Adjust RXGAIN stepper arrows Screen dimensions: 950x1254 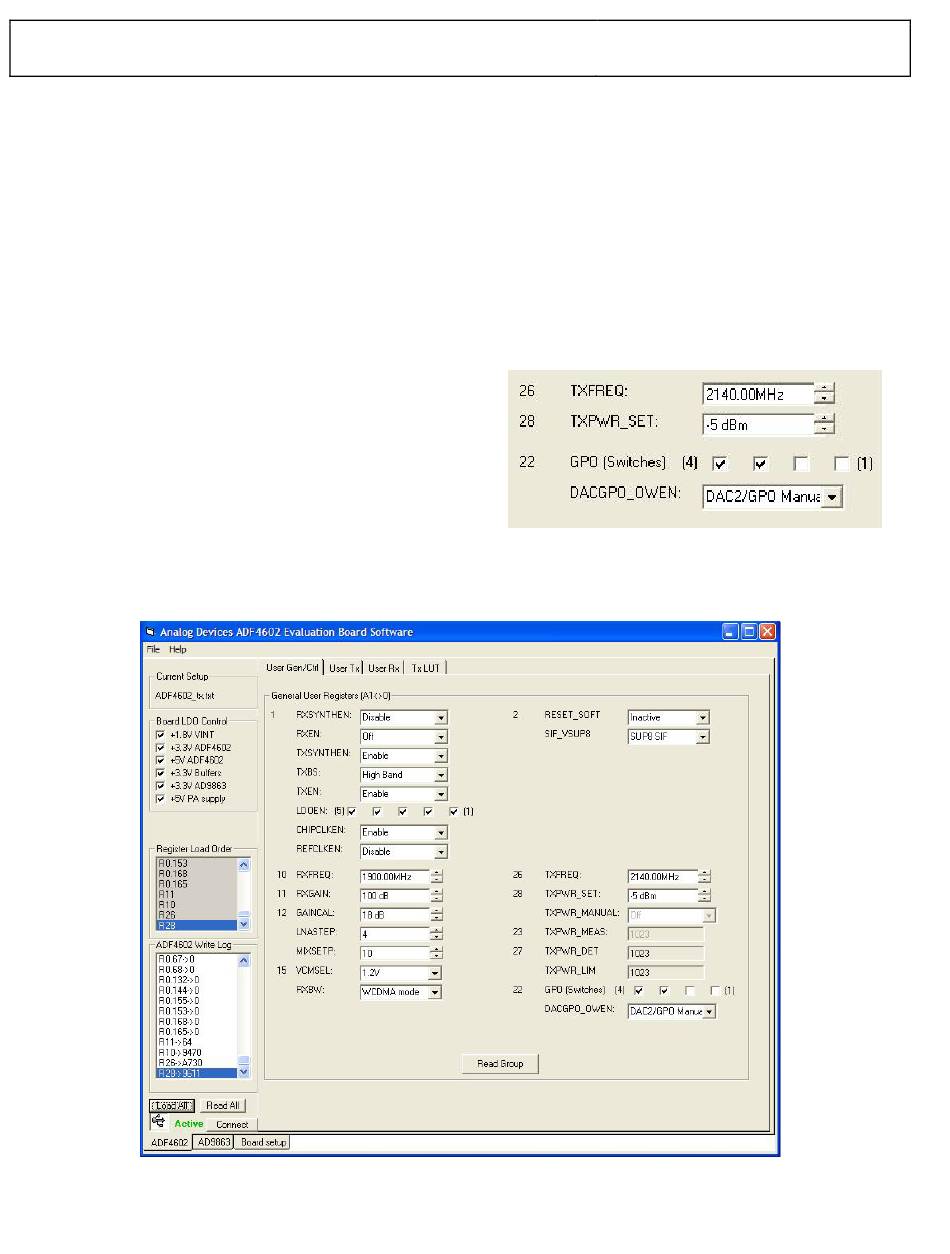click(x=437, y=895)
